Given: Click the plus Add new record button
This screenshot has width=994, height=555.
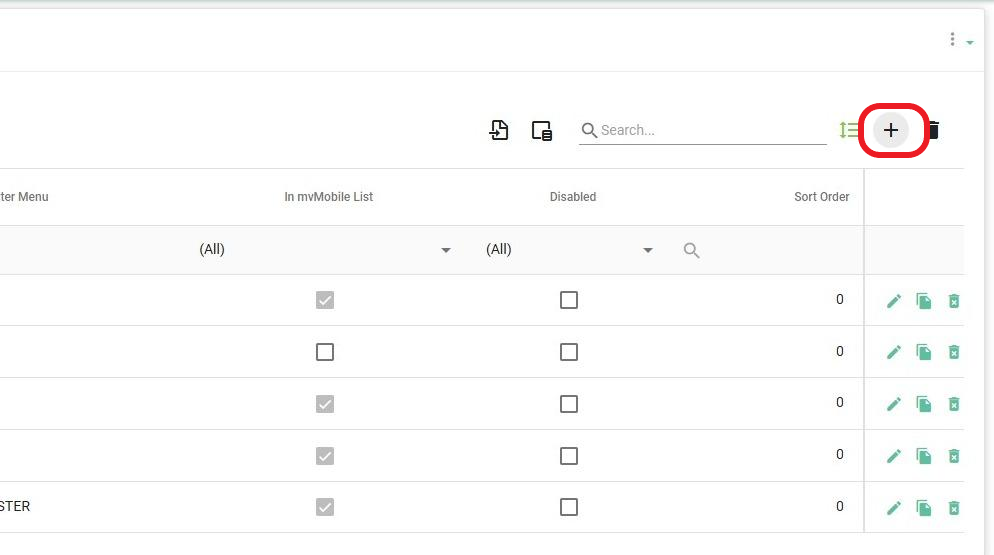Looking at the screenshot, I should pyautogui.click(x=891, y=130).
